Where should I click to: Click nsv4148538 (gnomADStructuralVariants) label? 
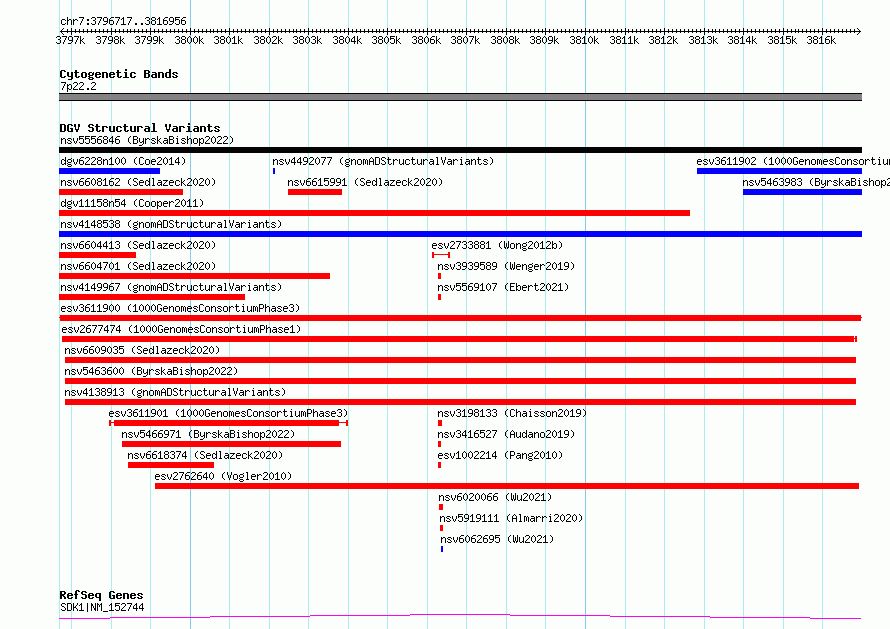171,224
